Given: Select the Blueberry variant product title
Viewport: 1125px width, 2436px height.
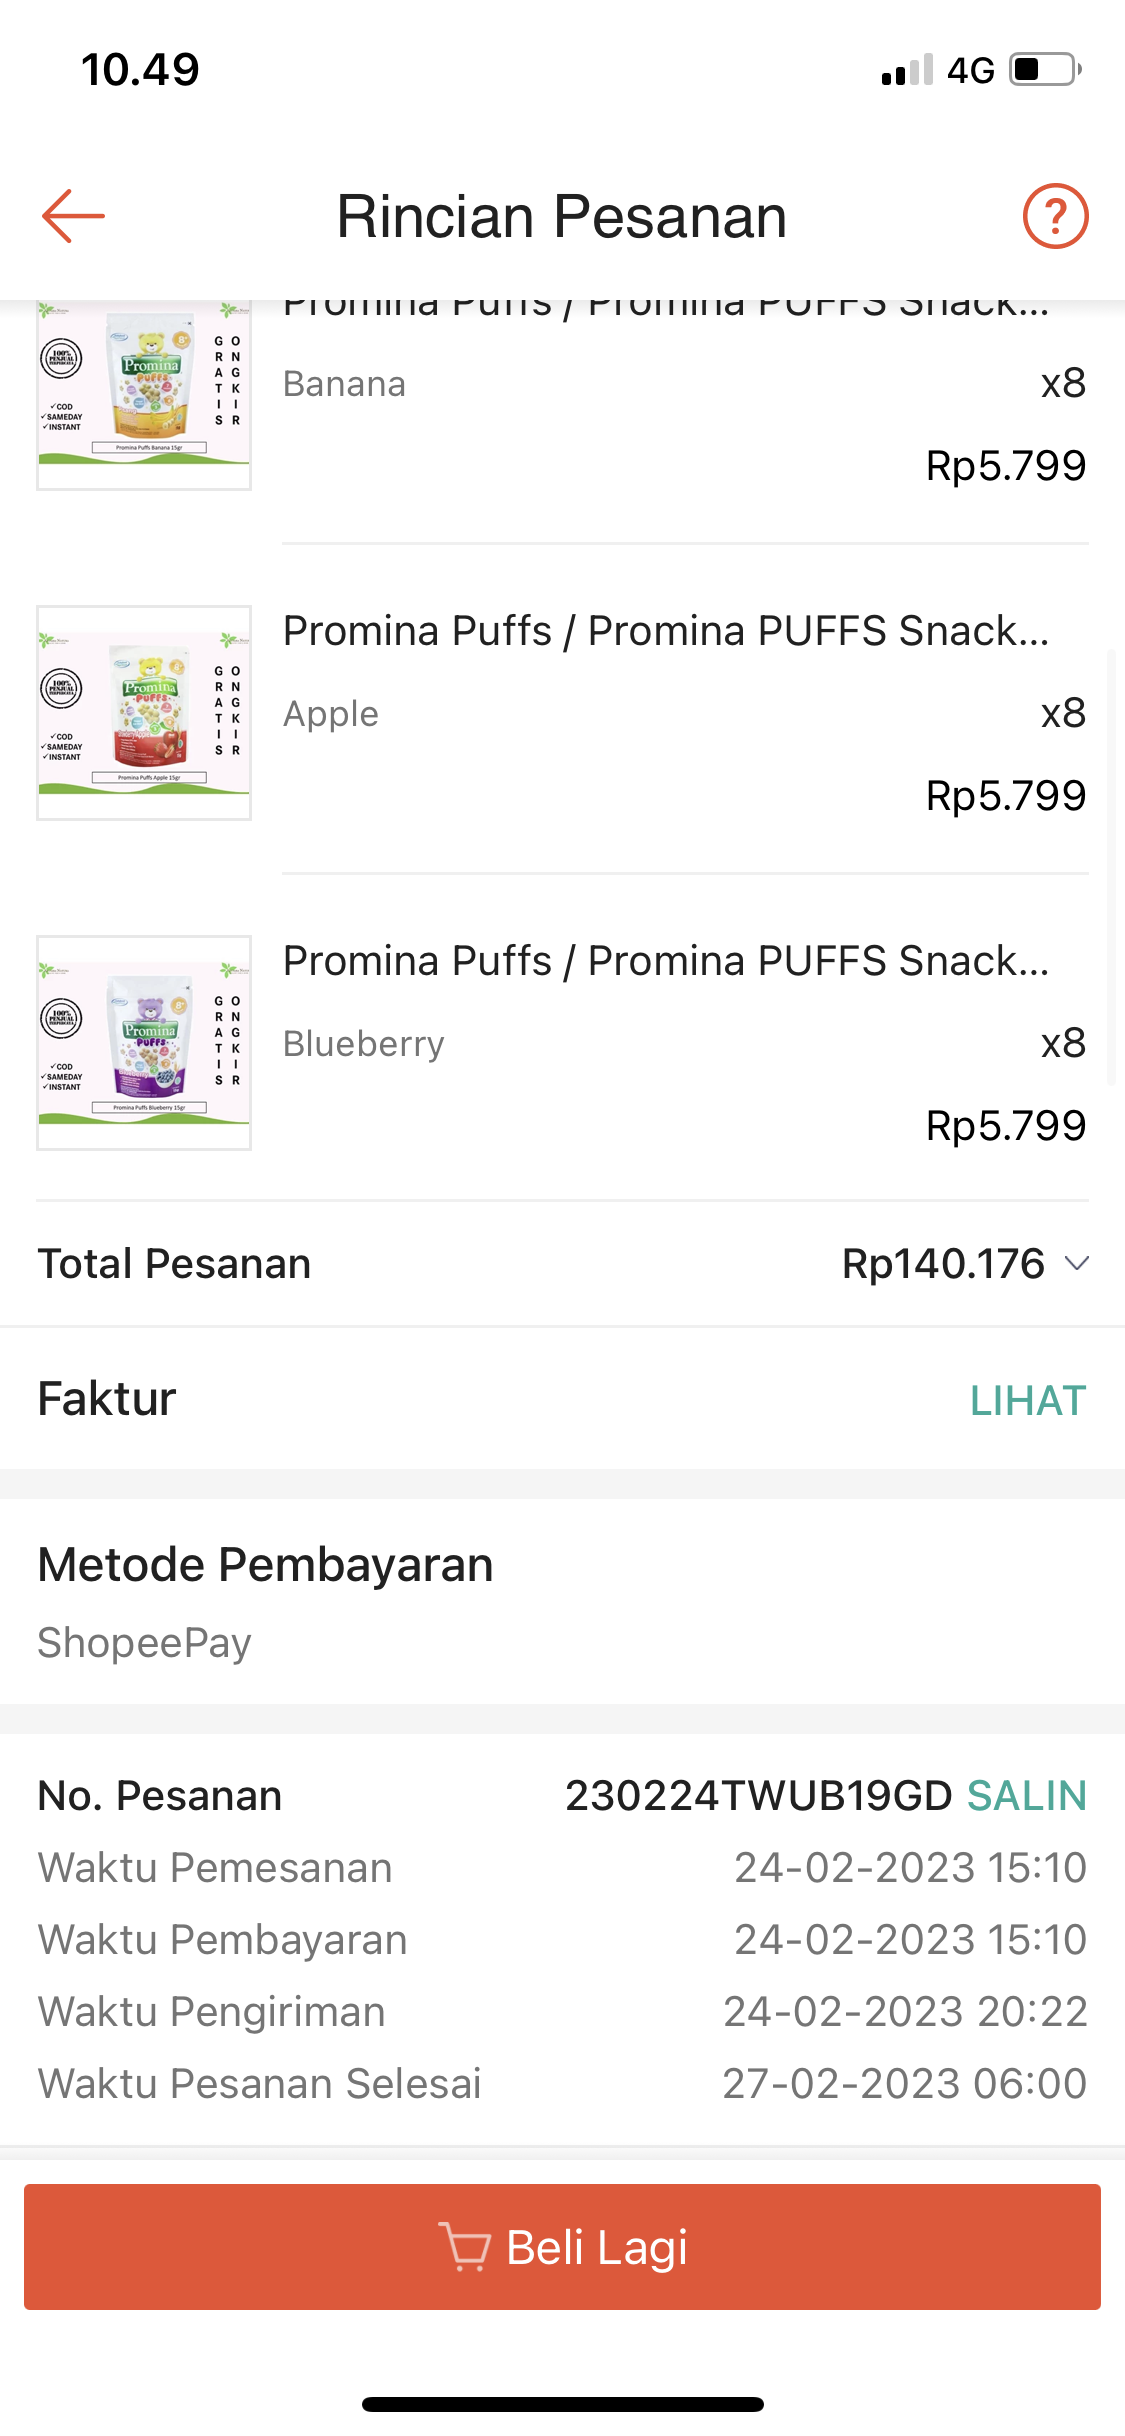Looking at the screenshot, I should [x=666, y=961].
